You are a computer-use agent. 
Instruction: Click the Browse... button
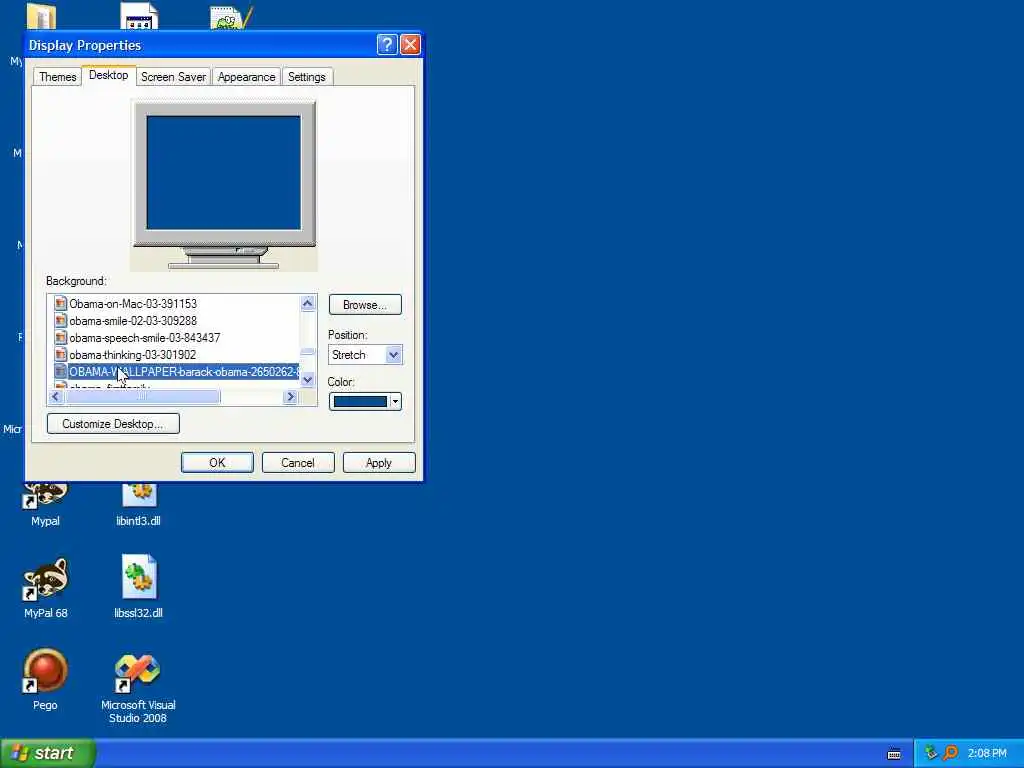coord(365,305)
